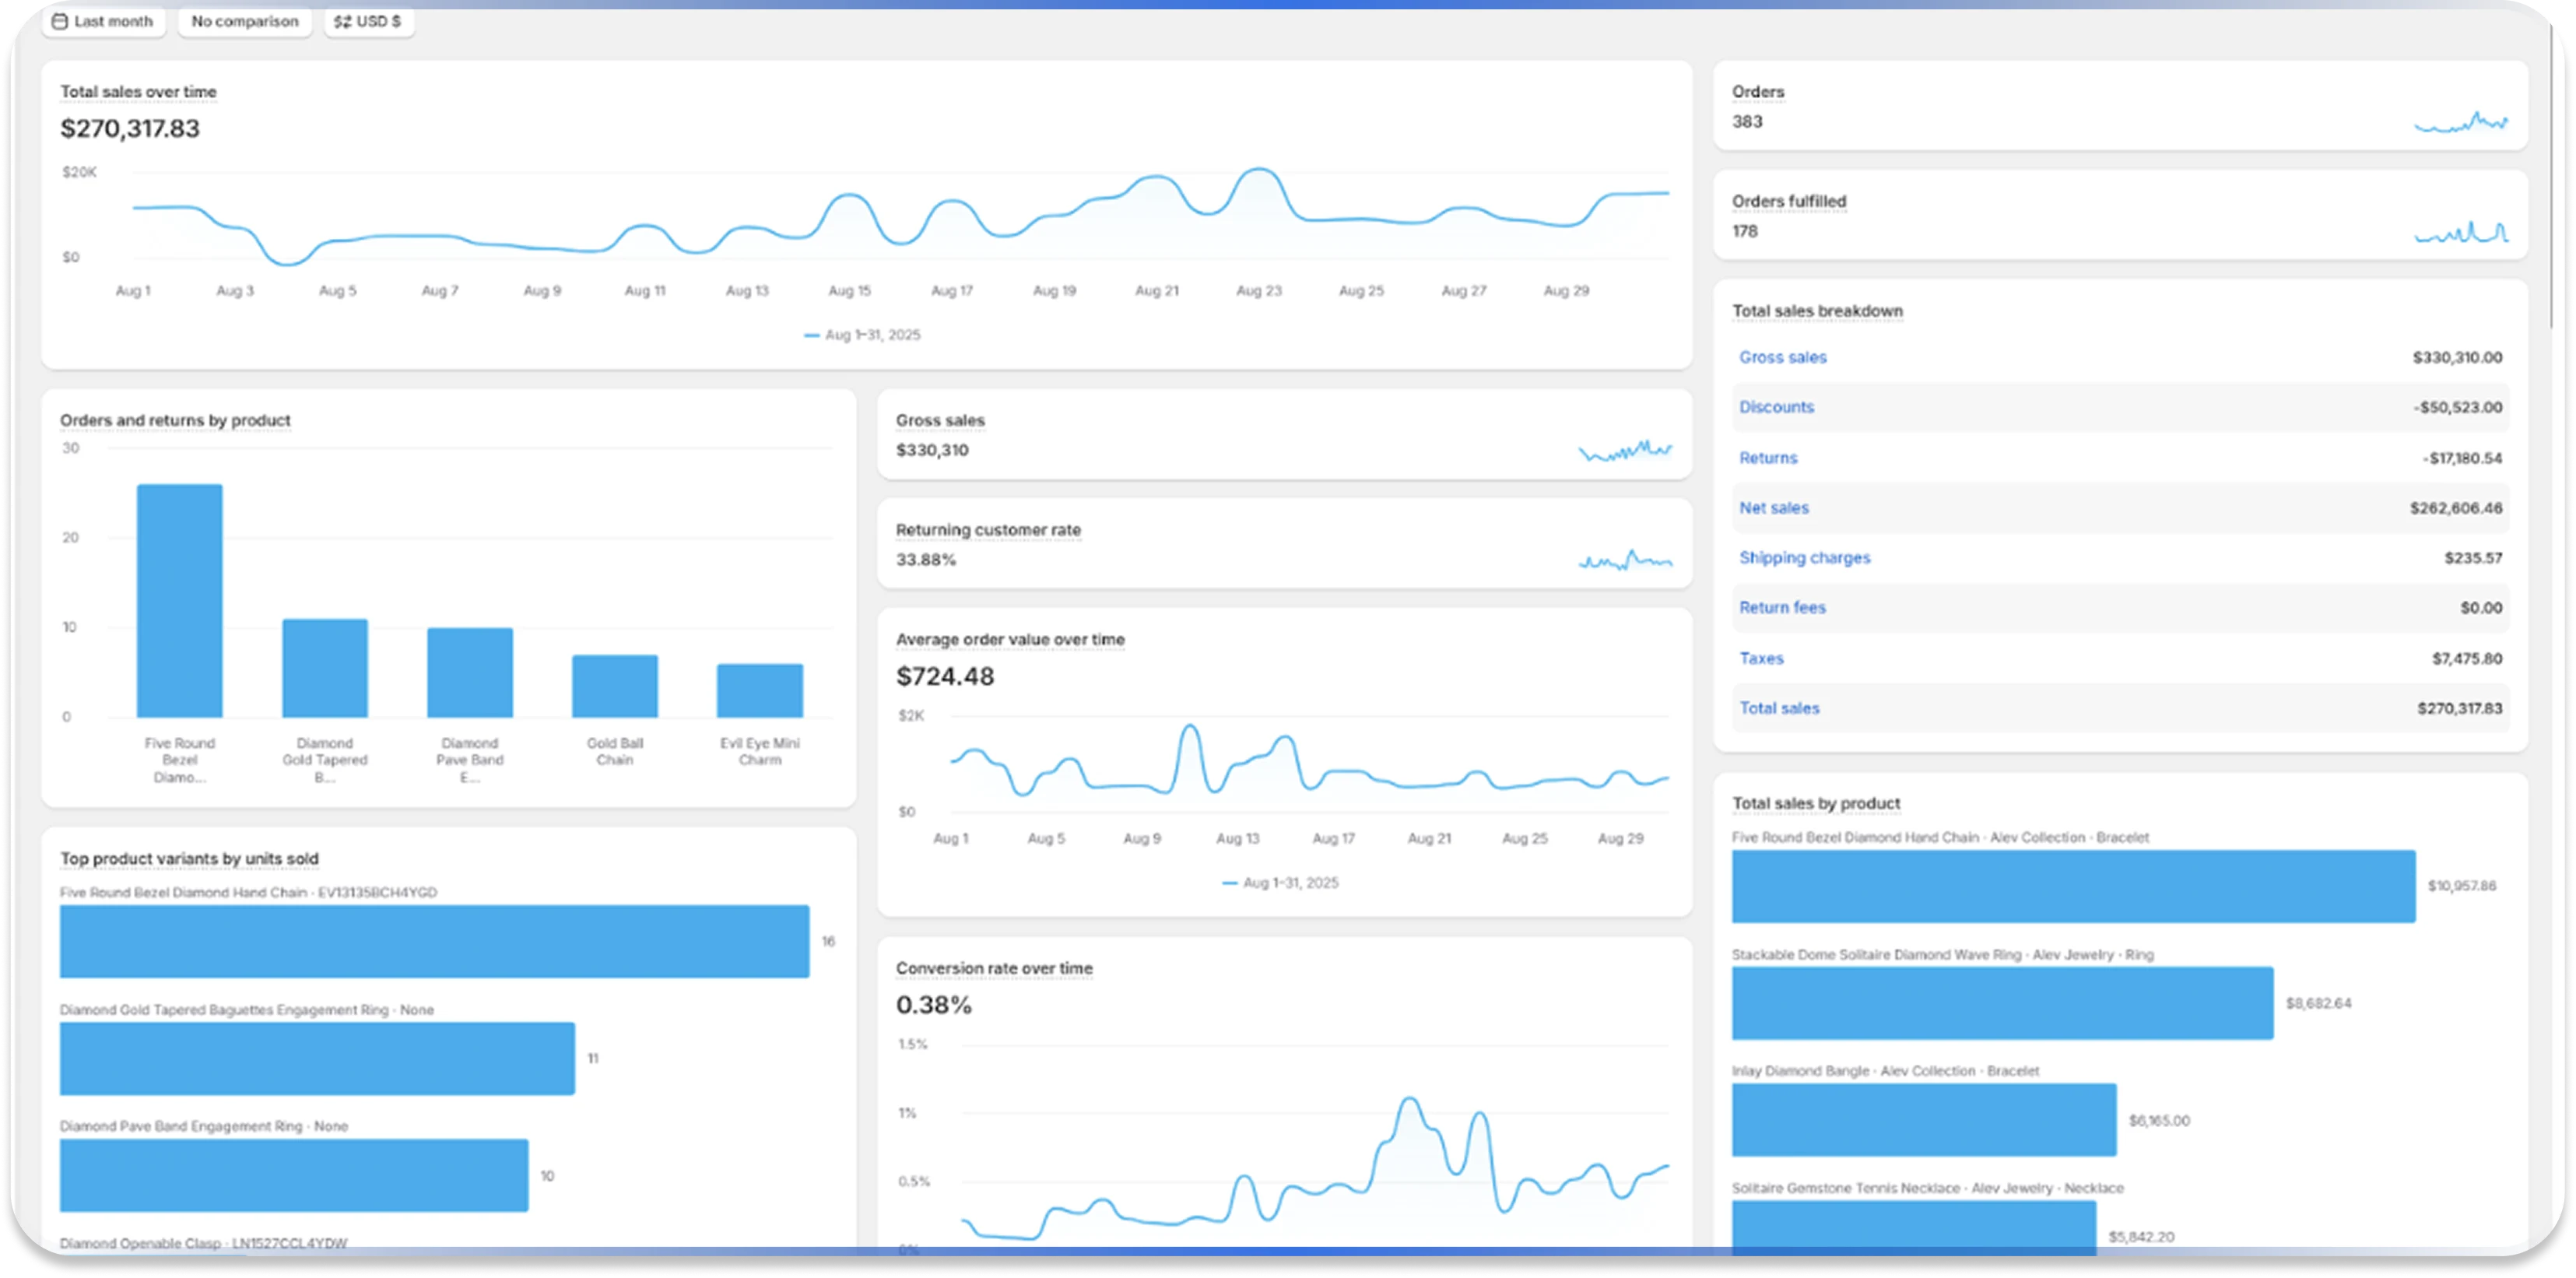The height and width of the screenshot is (1278, 2576).
Task: Open the Discounts report
Action: tap(1777, 407)
